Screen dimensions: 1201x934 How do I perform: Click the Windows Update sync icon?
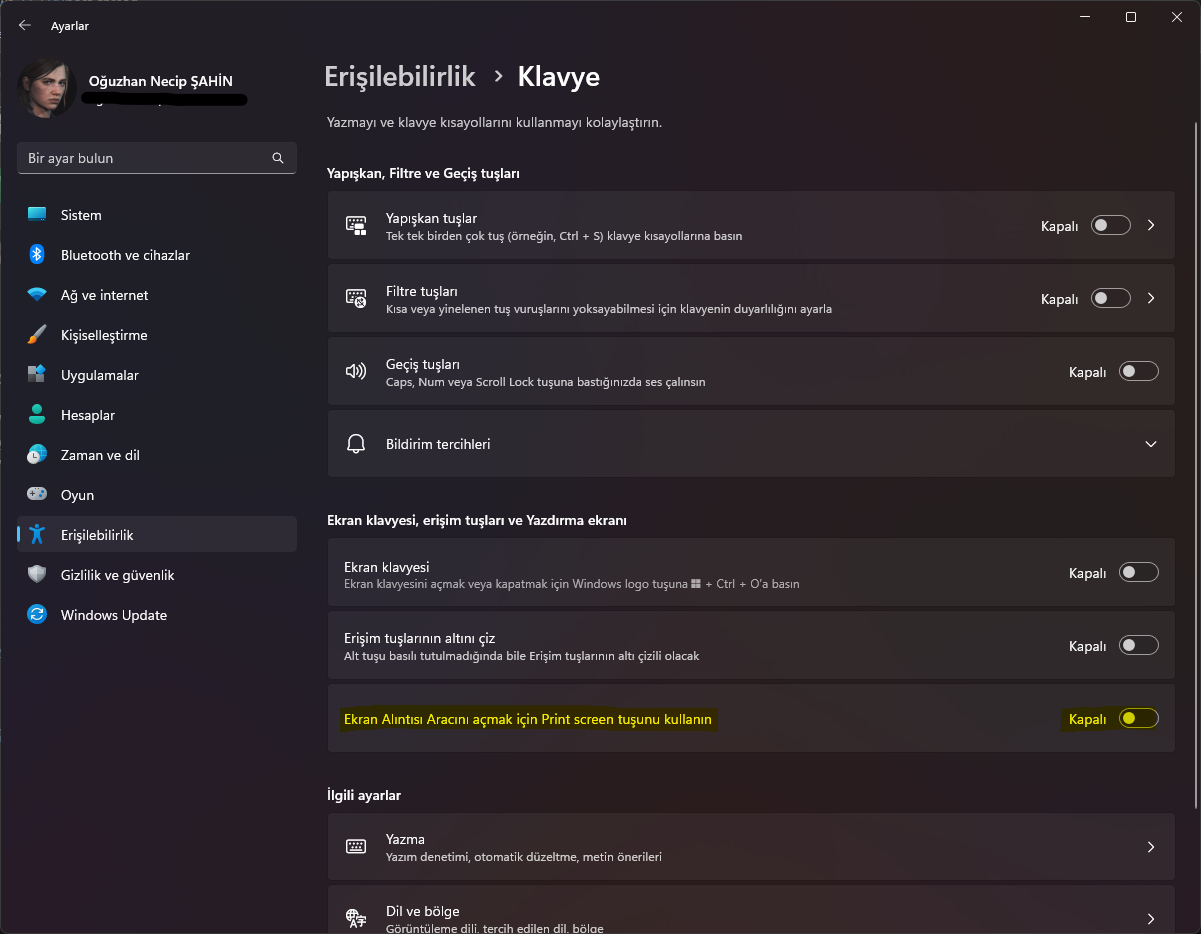[37, 615]
